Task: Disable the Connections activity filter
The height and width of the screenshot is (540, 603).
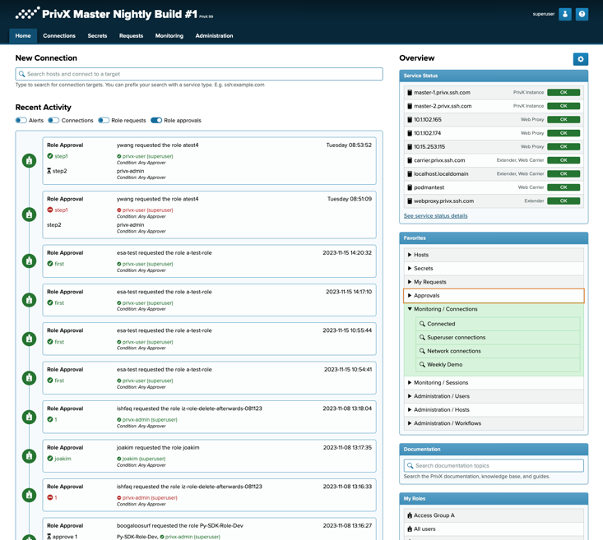Action: (x=54, y=120)
